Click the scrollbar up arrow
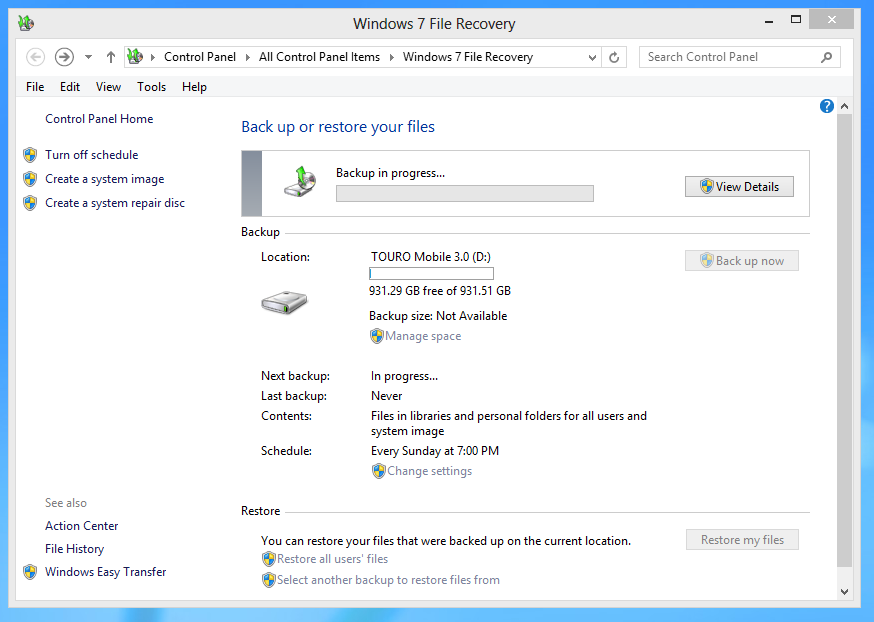 point(844,106)
